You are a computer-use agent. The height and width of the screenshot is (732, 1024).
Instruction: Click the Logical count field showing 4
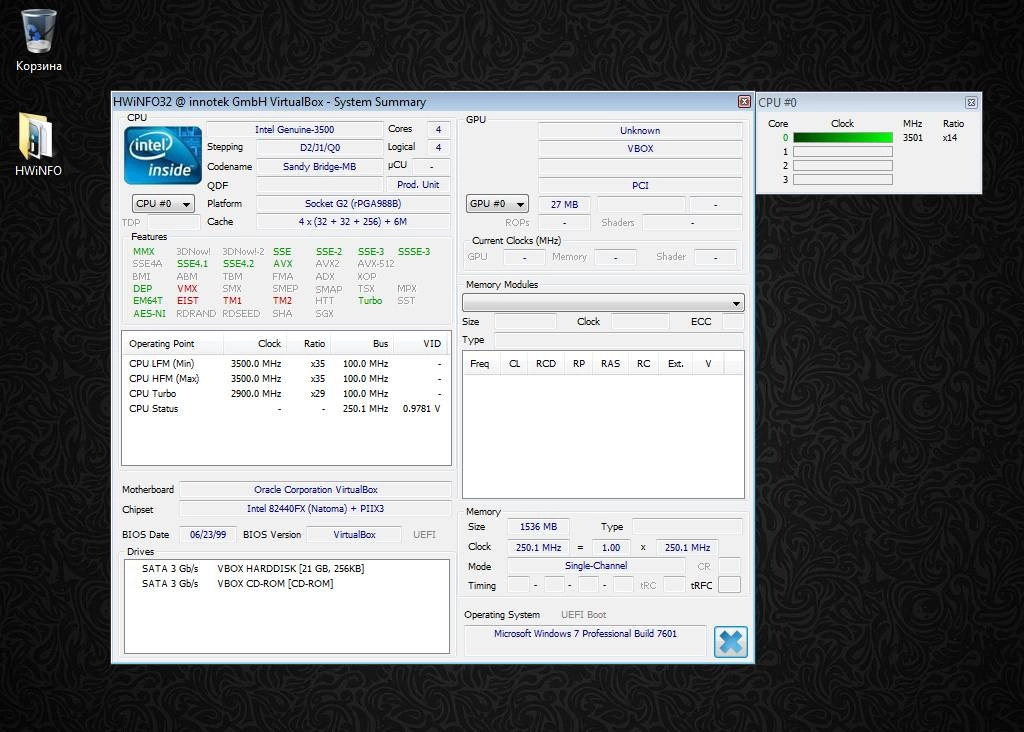point(438,148)
